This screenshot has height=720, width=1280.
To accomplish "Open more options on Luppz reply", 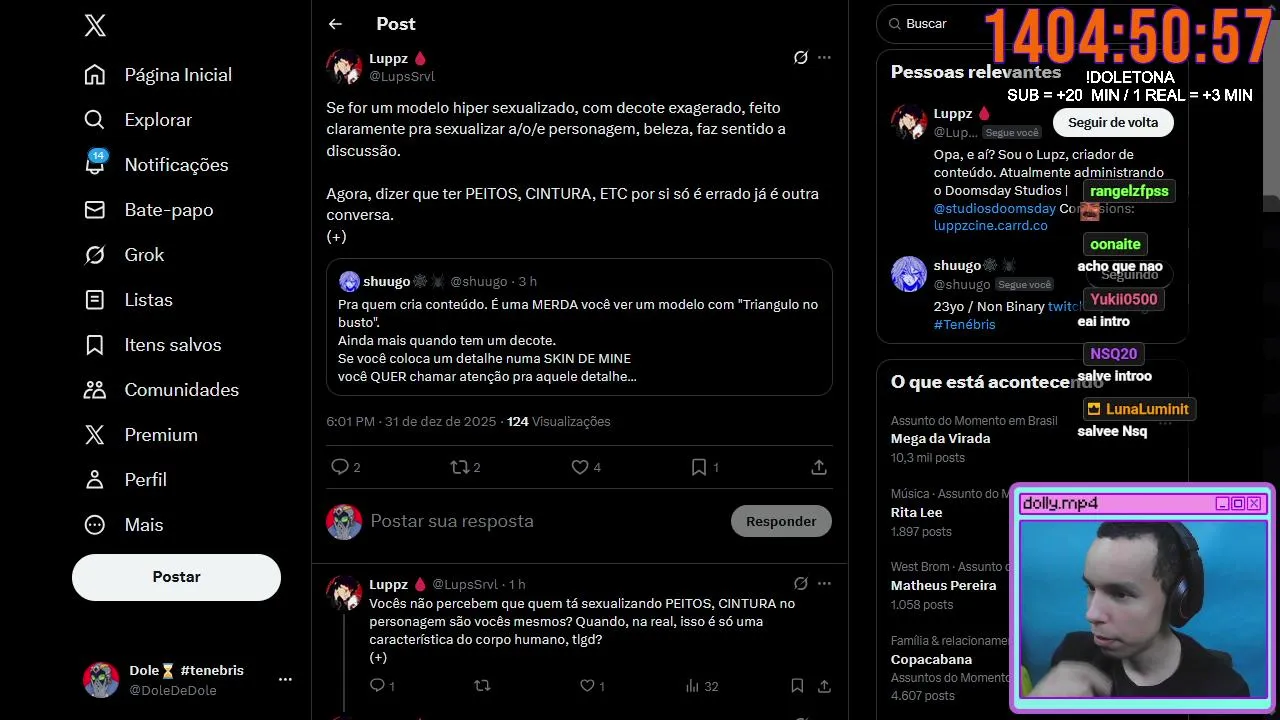I will click(824, 584).
